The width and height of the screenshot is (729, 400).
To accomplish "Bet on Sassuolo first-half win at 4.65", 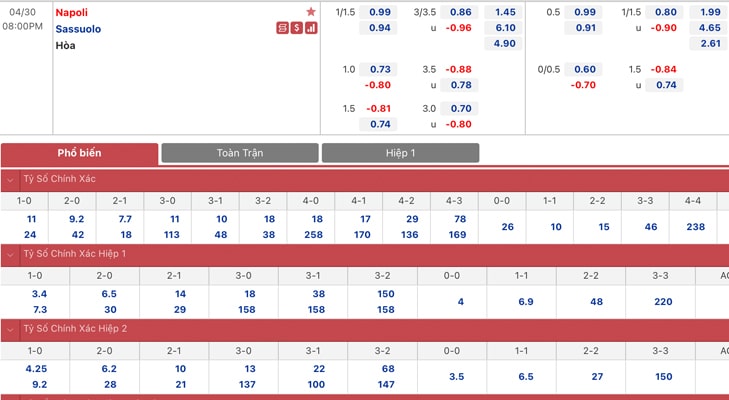I will tap(709, 28).
